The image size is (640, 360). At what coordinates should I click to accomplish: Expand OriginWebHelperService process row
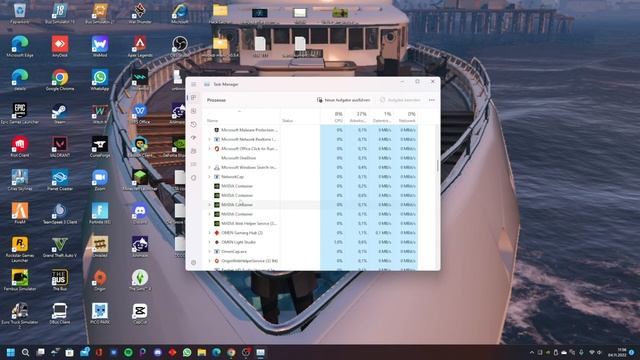point(210,261)
